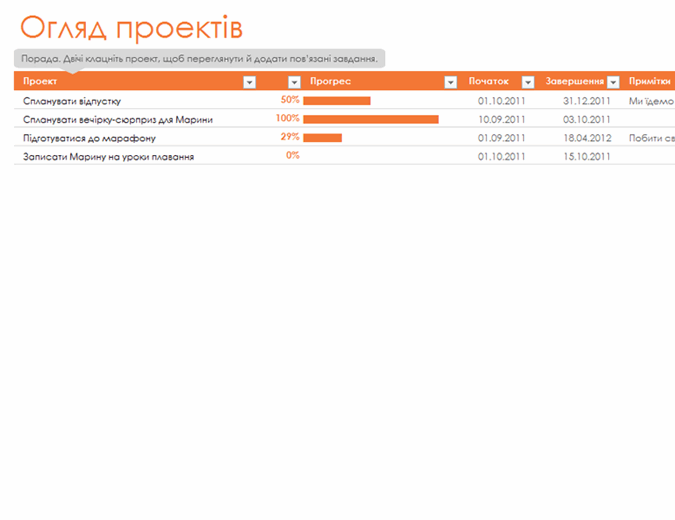Image resolution: width=675 pixels, height=520 pixels.
Task: Click the Проект column header
Action: pyautogui.click(x=40, y=81)
